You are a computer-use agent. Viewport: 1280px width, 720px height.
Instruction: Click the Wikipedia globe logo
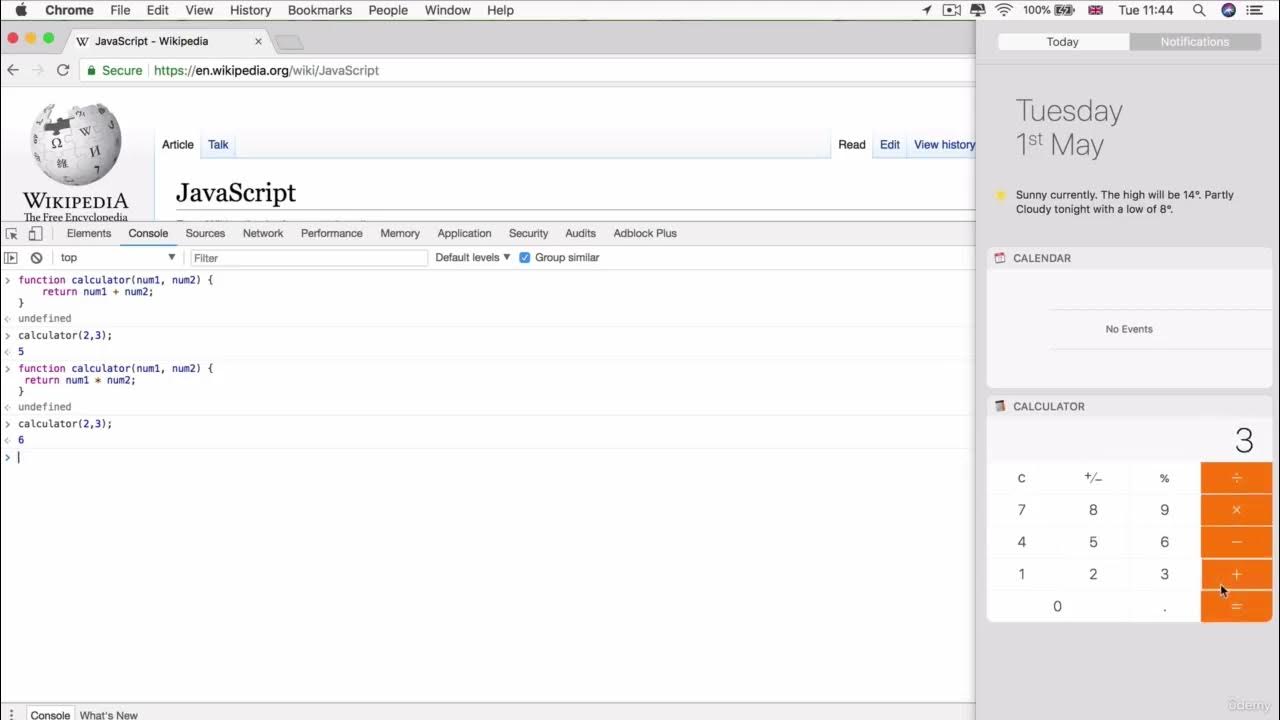(76, 145)
